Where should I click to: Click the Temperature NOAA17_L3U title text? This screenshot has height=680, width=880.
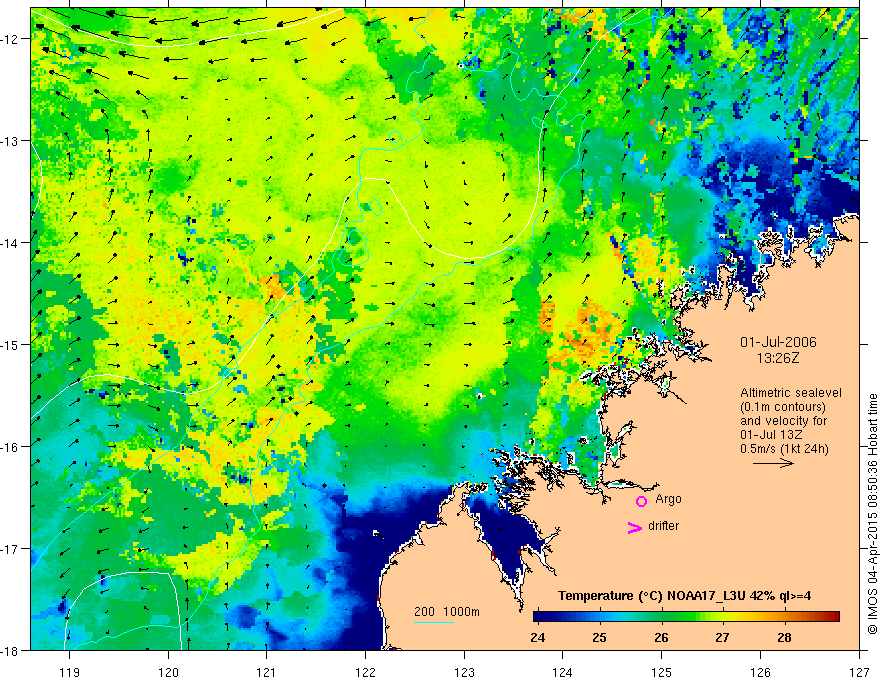[x=684, y=596]
